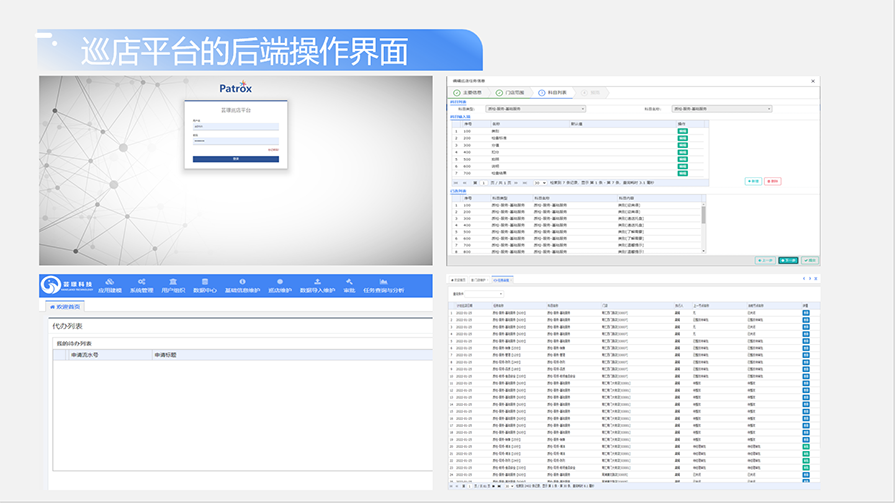This screenshot has height=503, width=895.
Task: Open the 用户组织 building icon
Action: coord(173,281)
